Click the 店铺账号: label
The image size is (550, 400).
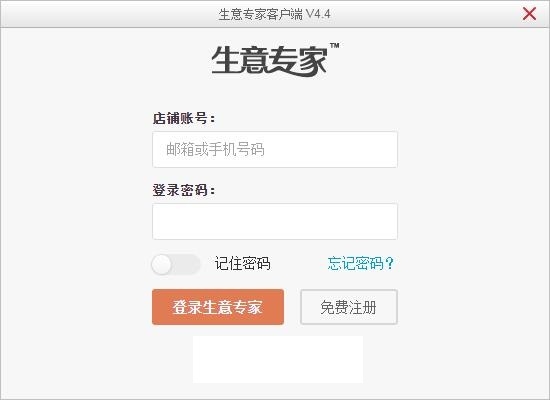184,118
